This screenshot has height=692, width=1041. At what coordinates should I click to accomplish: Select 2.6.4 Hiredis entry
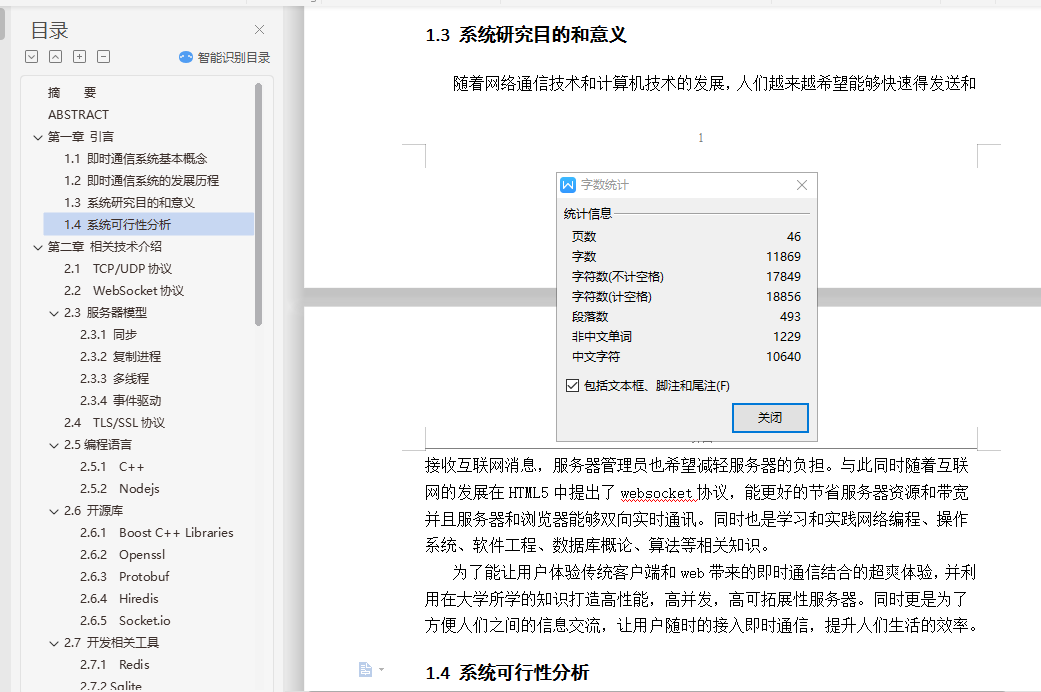point(119,598)
